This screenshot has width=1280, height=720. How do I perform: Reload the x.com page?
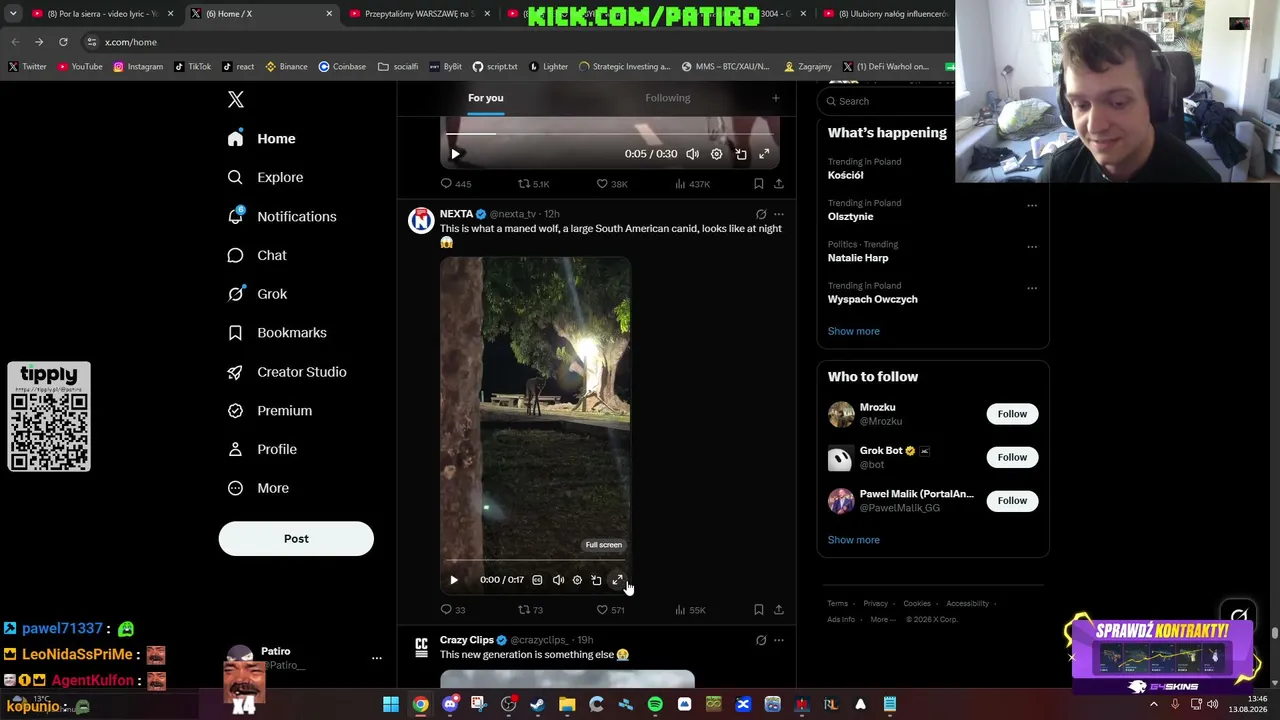(x=63, y=42)
